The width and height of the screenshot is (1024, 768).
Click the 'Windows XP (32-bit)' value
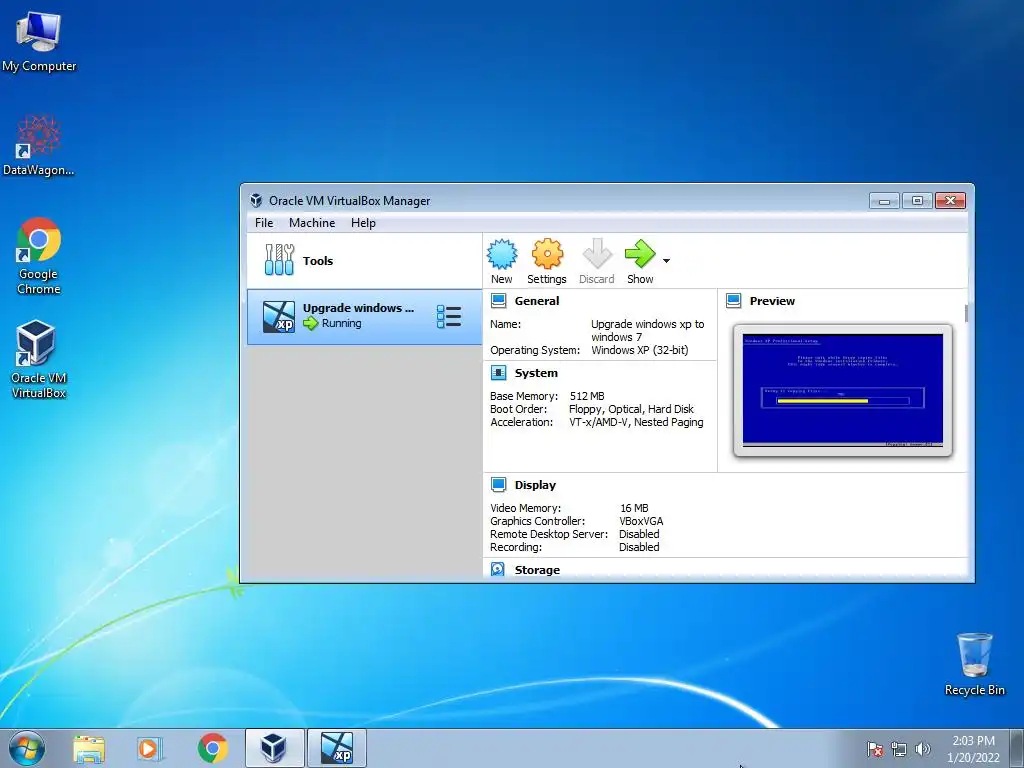point(640,350)
